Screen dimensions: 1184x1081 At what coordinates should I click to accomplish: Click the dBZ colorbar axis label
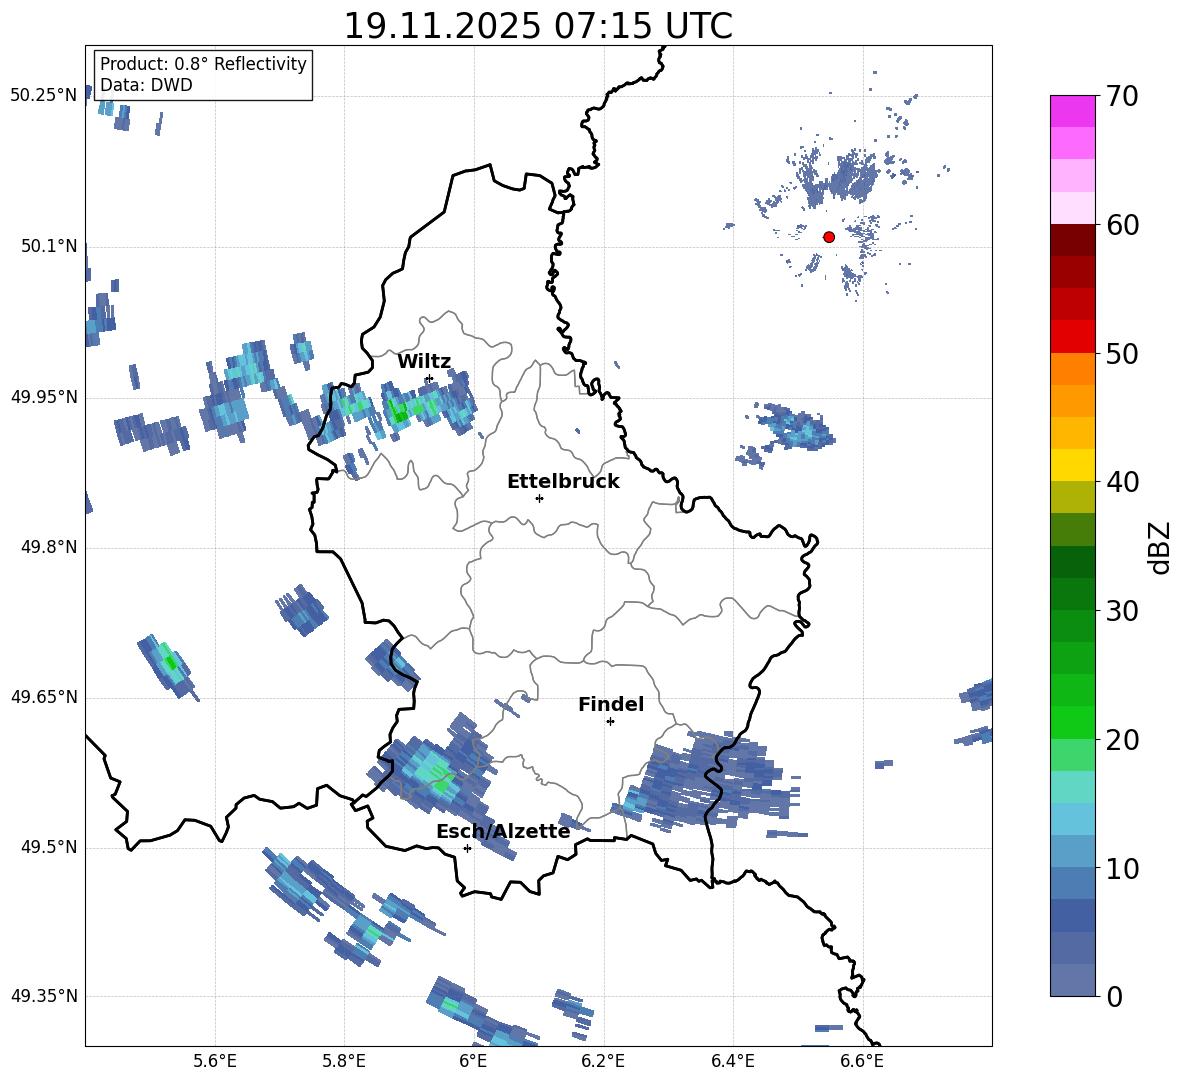pos(1159,546)
